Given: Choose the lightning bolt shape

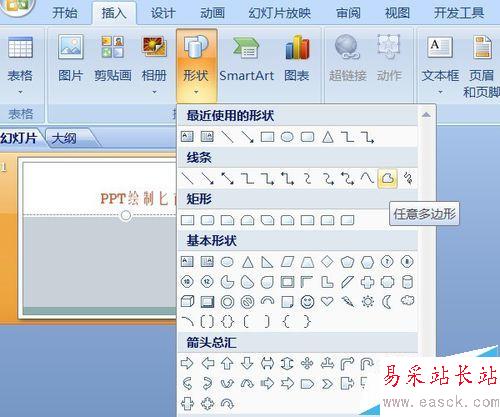Looking at the screenshot, I should coord(347,301).
